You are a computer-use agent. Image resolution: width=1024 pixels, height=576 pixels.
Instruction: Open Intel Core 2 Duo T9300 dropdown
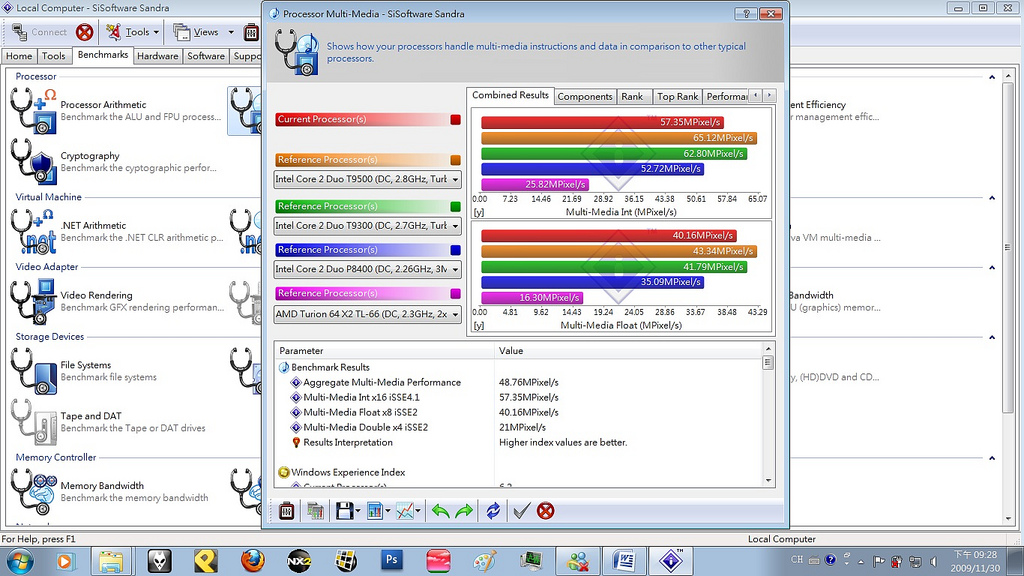pos(368,226)
